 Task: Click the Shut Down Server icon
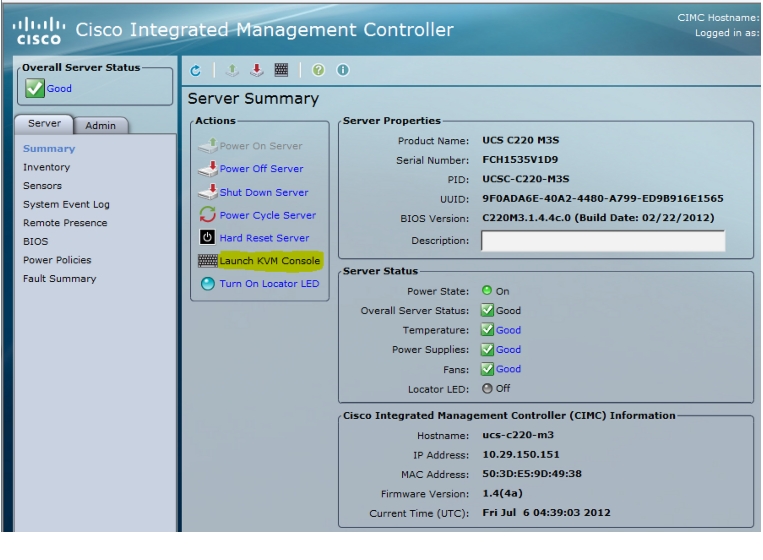click(x=208, y=192)
